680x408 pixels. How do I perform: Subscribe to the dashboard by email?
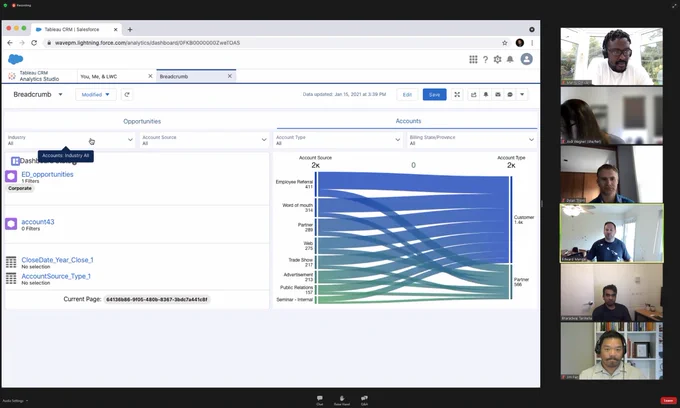click(498, 95)
